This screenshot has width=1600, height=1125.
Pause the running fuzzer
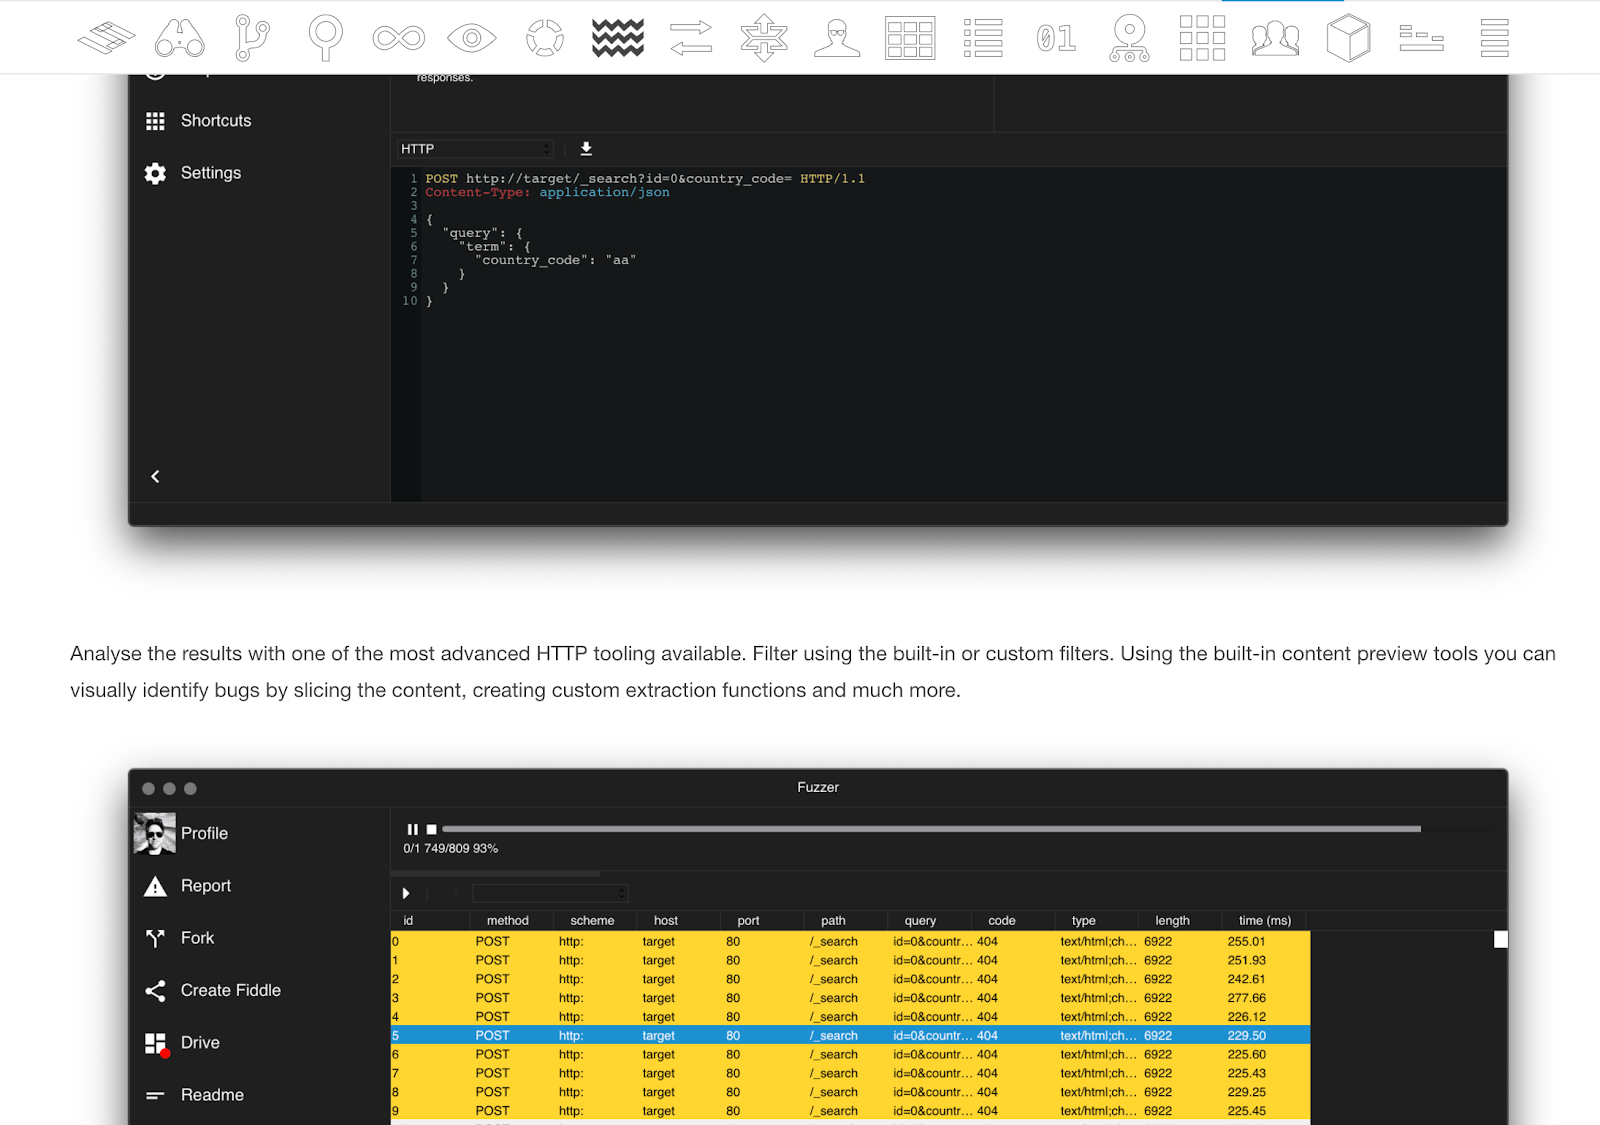(x=412, y=829)
